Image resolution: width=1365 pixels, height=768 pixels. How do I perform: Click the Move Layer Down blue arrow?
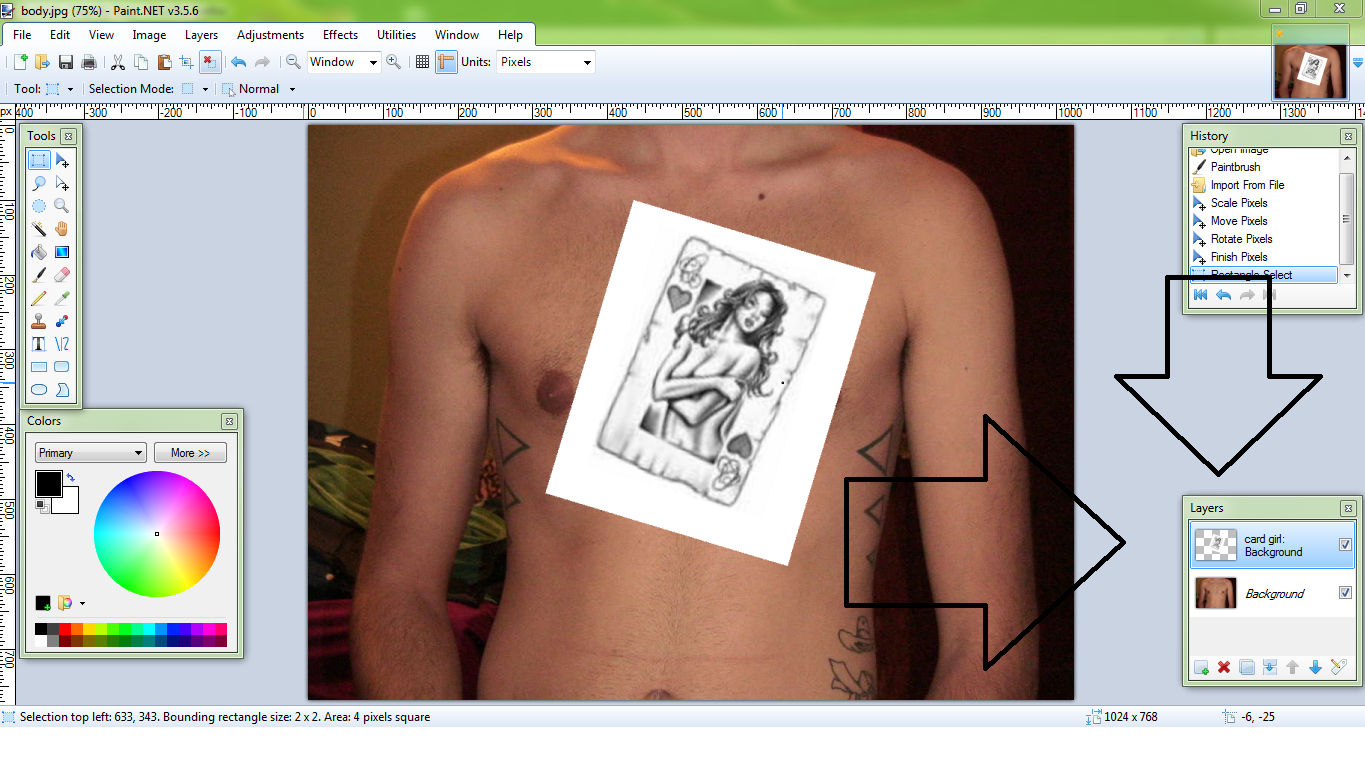tap(1315, 667)
